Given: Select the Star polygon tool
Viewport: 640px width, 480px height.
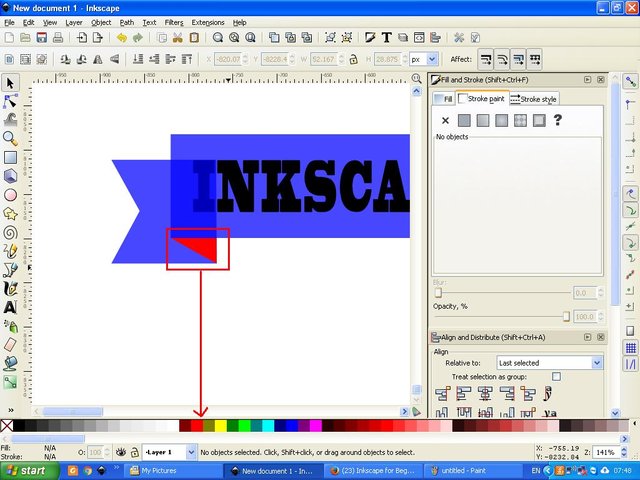Looking at the screenshot, I should [10, 214].
